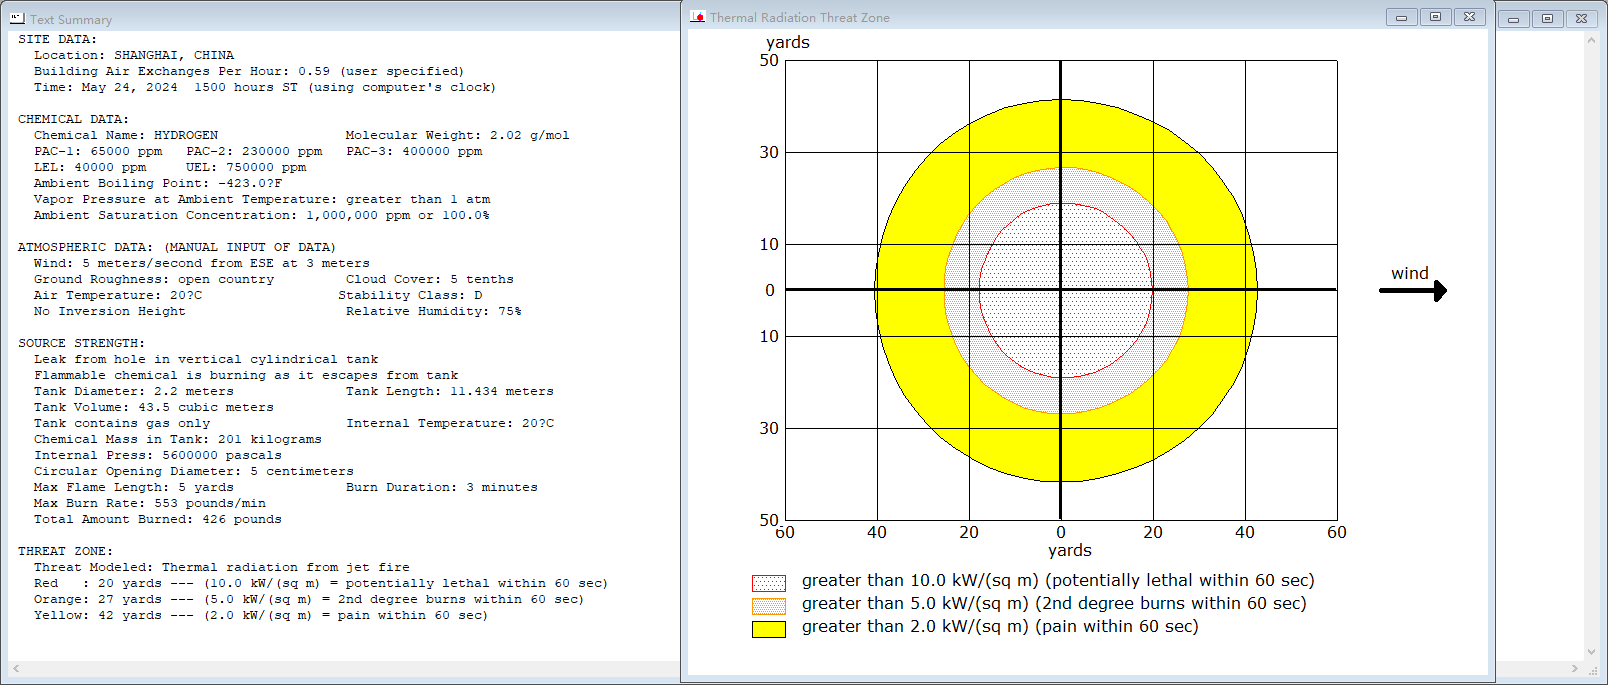This screenshot has width=1608, height=685.
Task: Click the yellow 2.0 kW legend swatch
Action: 769,629
